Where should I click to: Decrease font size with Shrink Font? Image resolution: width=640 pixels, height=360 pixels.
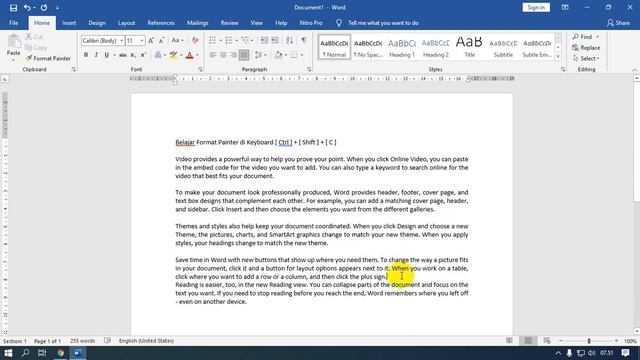(x=162, y=40)
